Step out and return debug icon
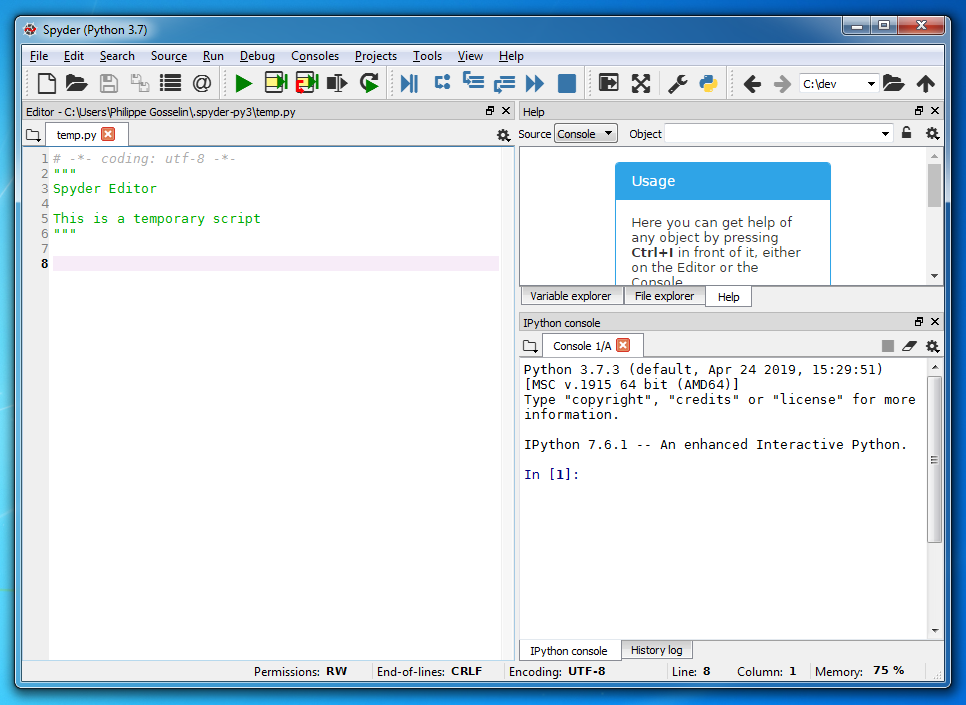The width and height of the screenshot is (966, 705). coord(504,83)
